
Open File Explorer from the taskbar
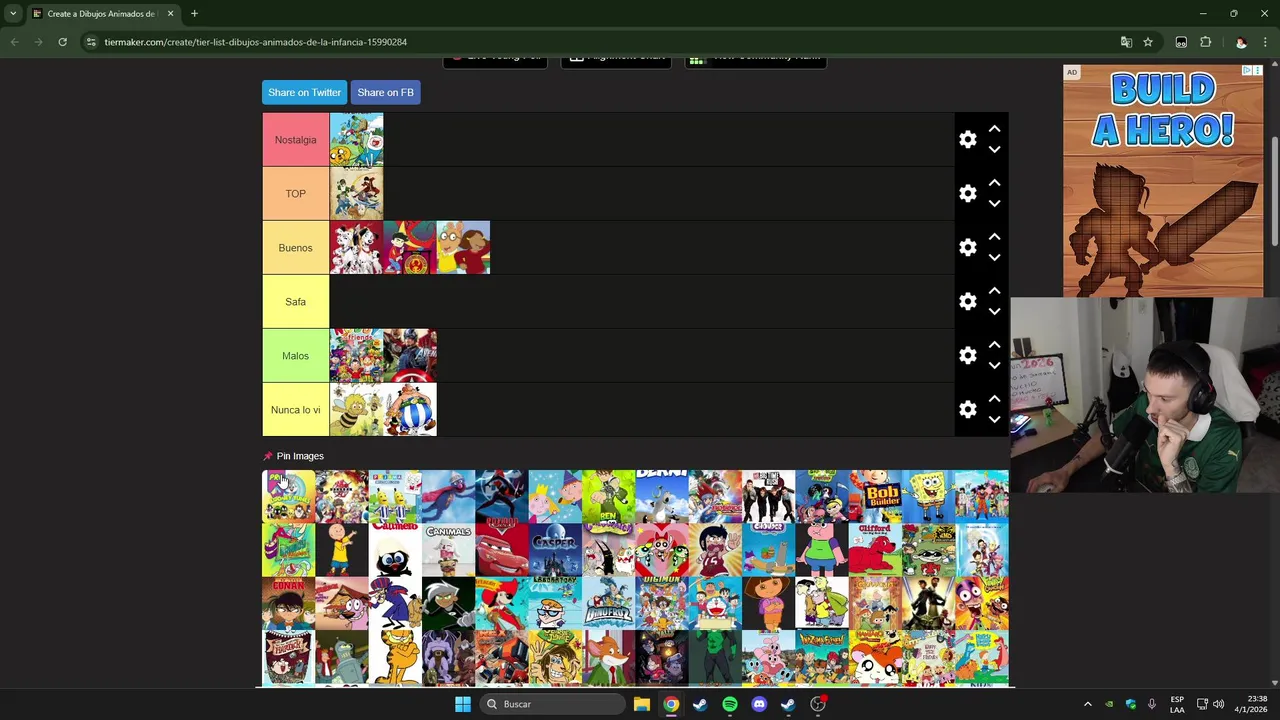641,704
